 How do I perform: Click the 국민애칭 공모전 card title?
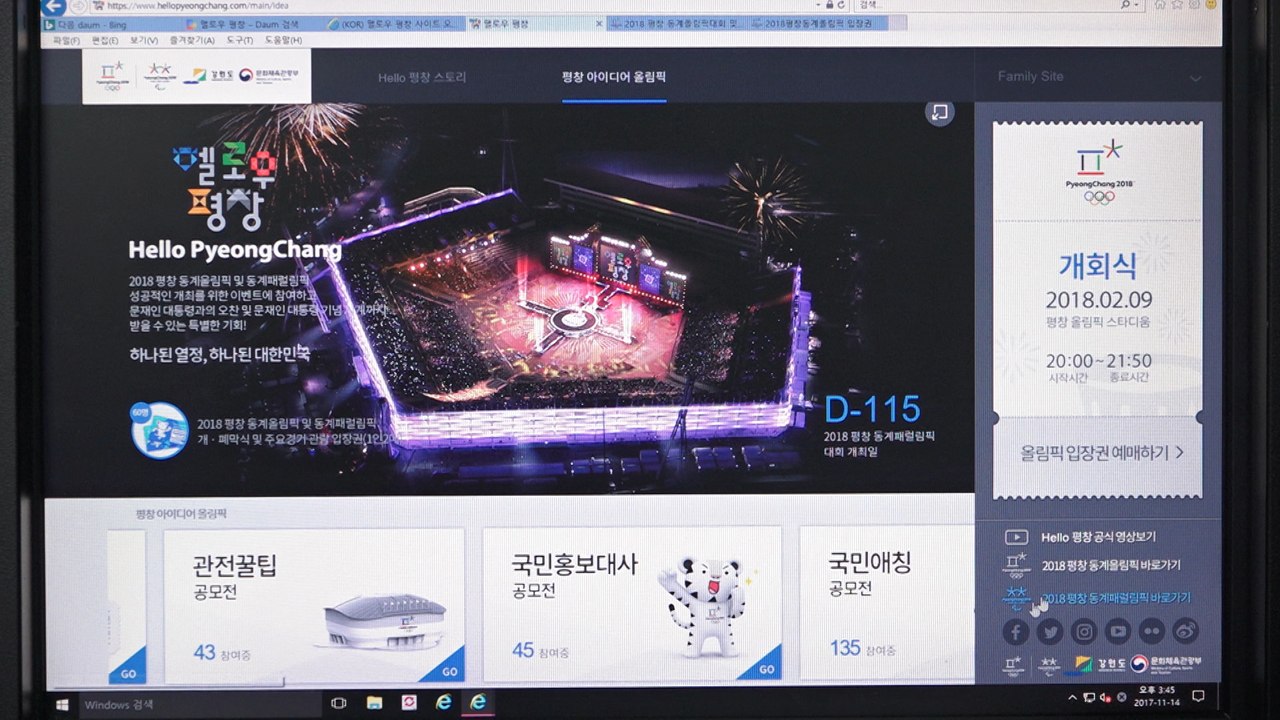point(870,572)
